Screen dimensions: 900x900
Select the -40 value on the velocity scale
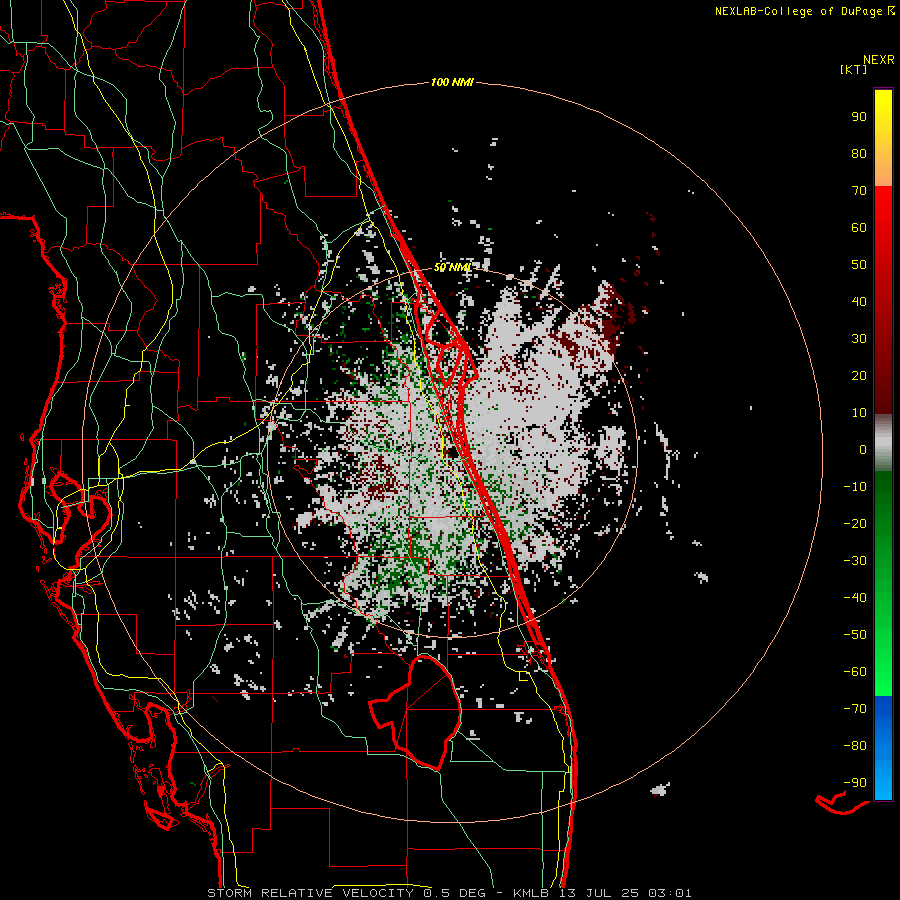(x=855, y=598)
